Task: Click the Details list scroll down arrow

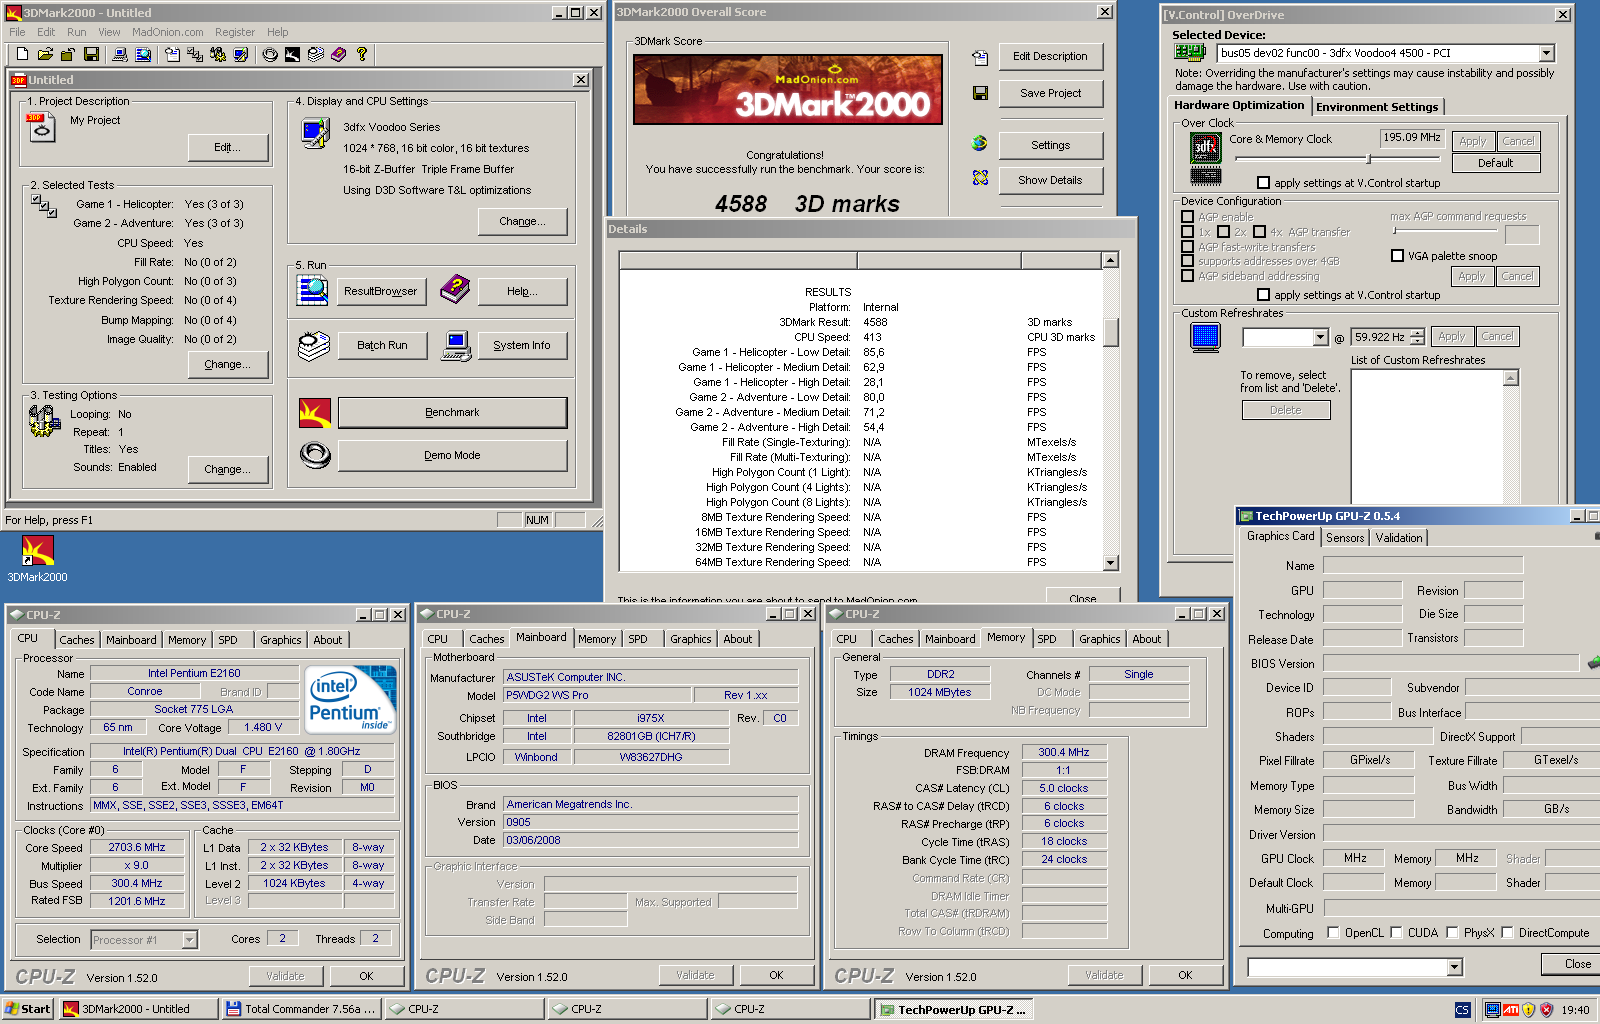Action: coord(1110,563)
